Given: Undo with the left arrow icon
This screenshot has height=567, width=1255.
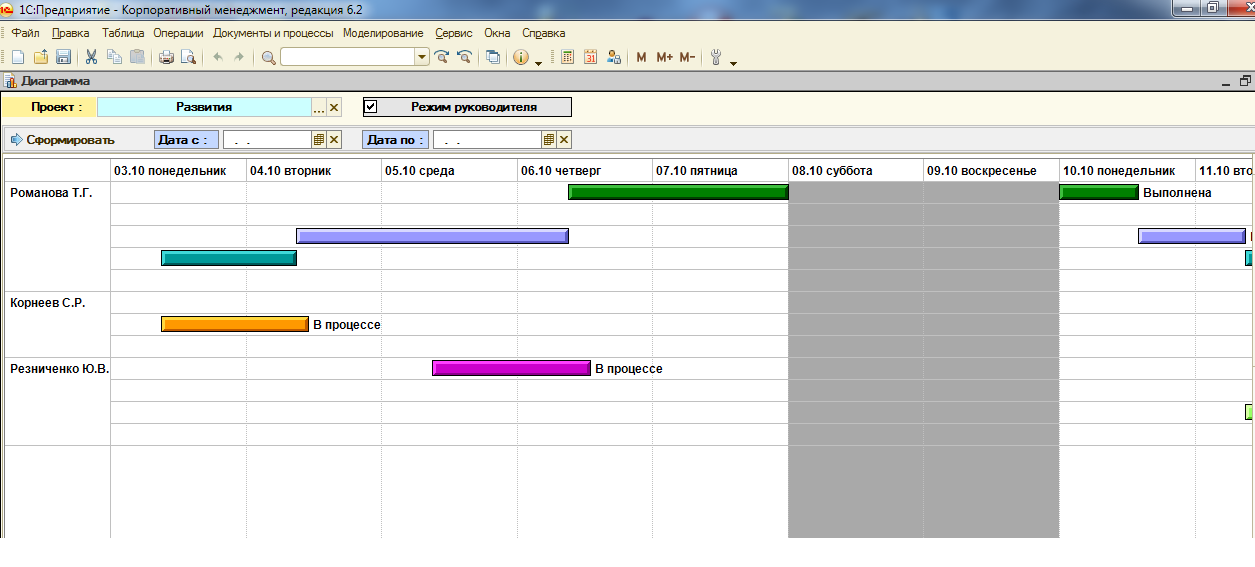Looking at the screenshot, I should click(217, 57).
